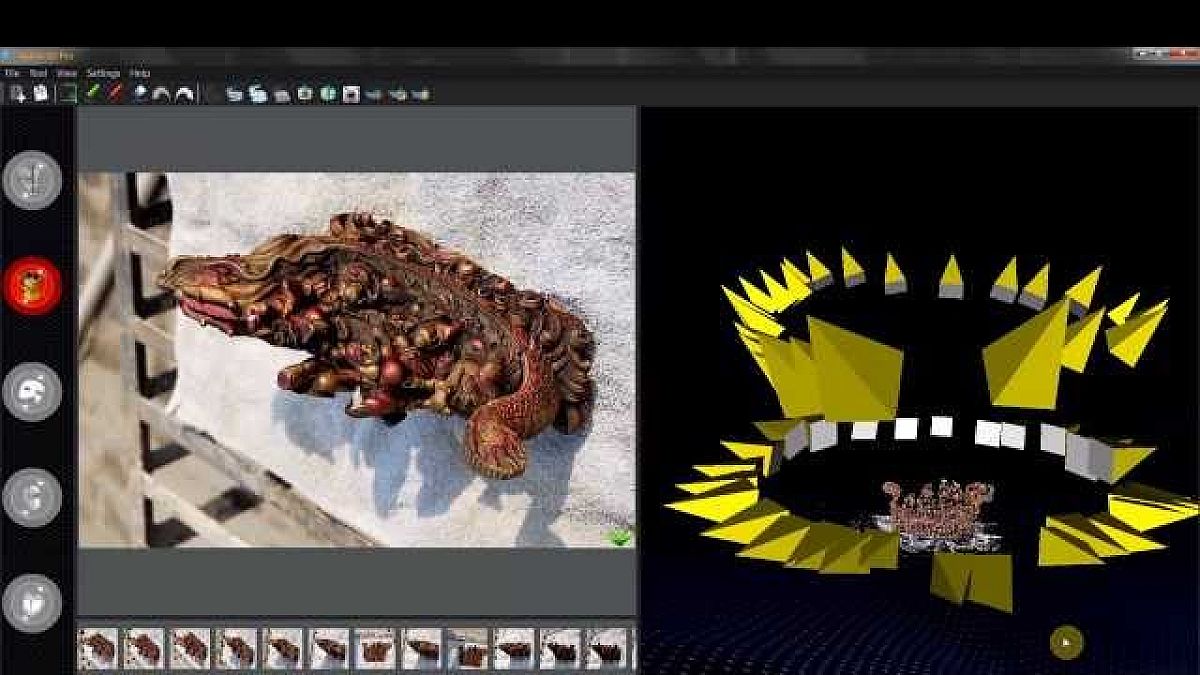The height and width of the screenshot is (675, 1200).
Task: Select the green rectangle selection tool
Action: click(67, 94)
